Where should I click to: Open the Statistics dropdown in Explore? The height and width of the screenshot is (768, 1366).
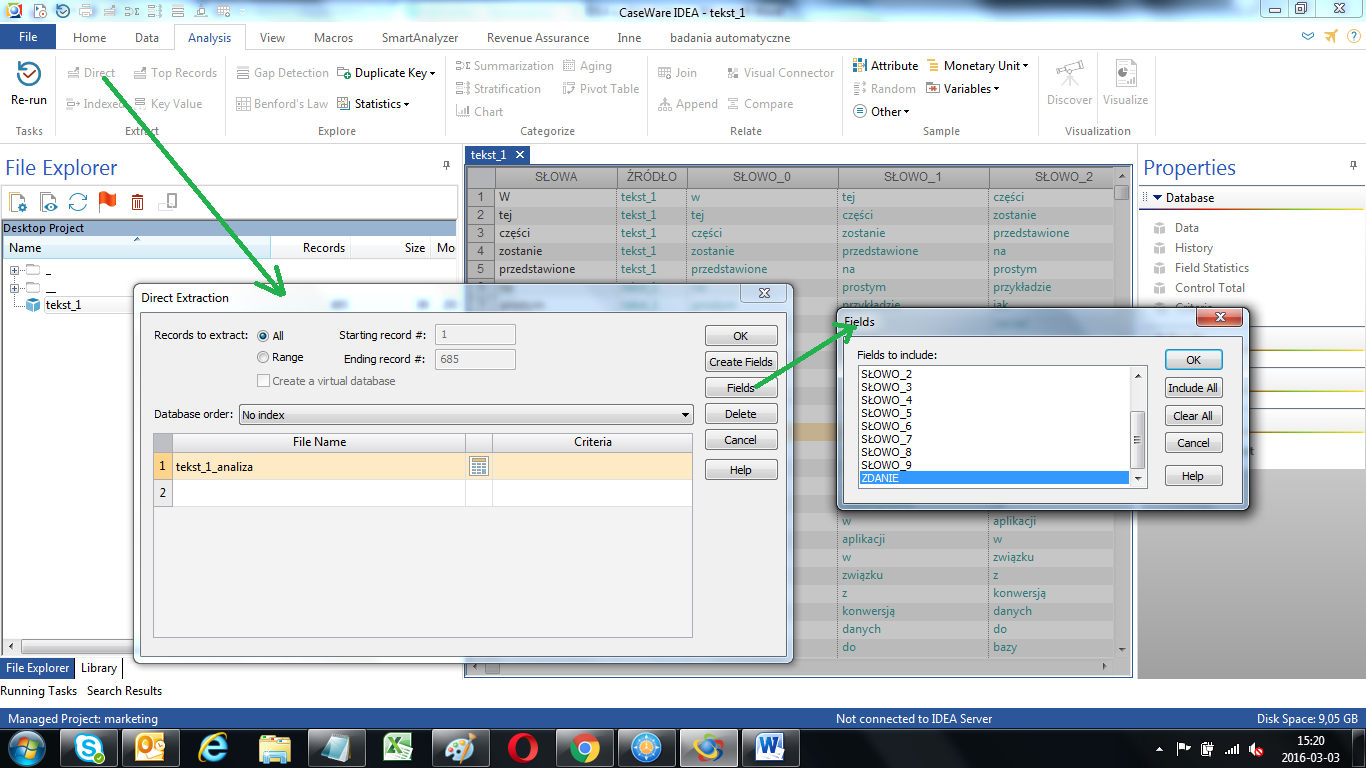coord(374,104)
